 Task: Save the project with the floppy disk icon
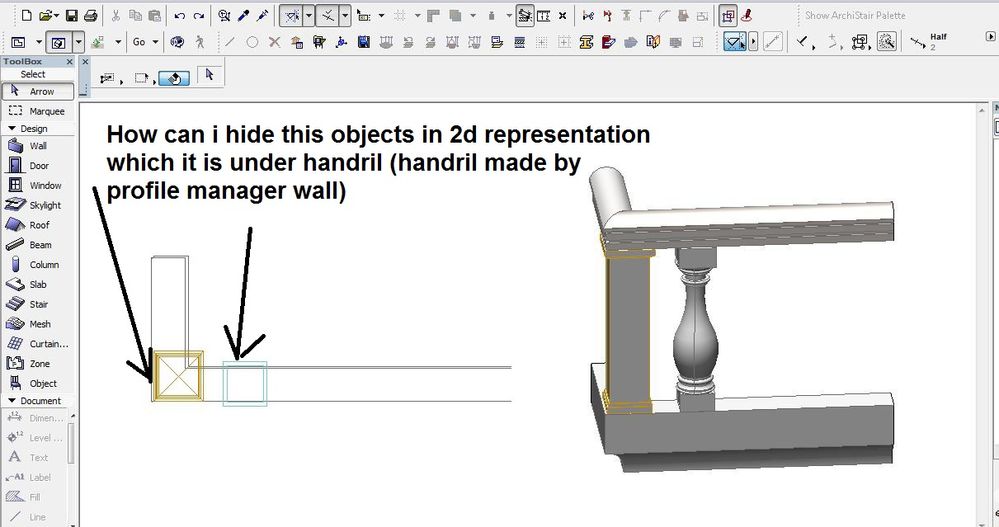71,15
